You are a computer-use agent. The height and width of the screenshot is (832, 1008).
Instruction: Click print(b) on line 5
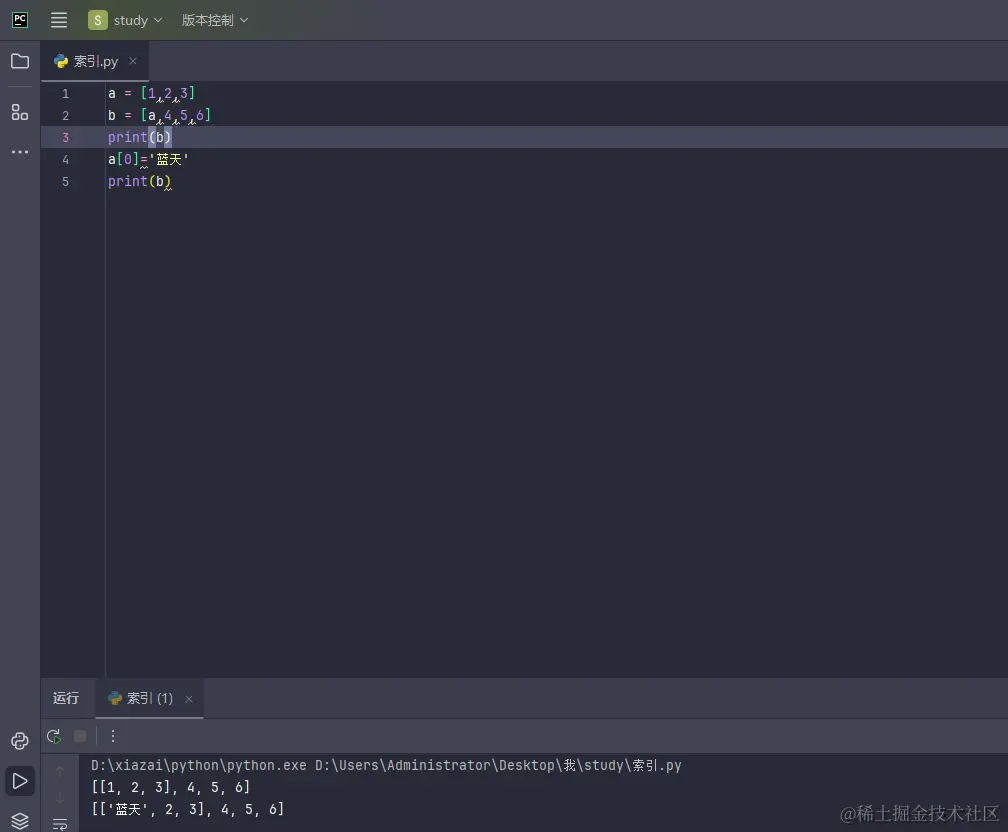[140, 181]
